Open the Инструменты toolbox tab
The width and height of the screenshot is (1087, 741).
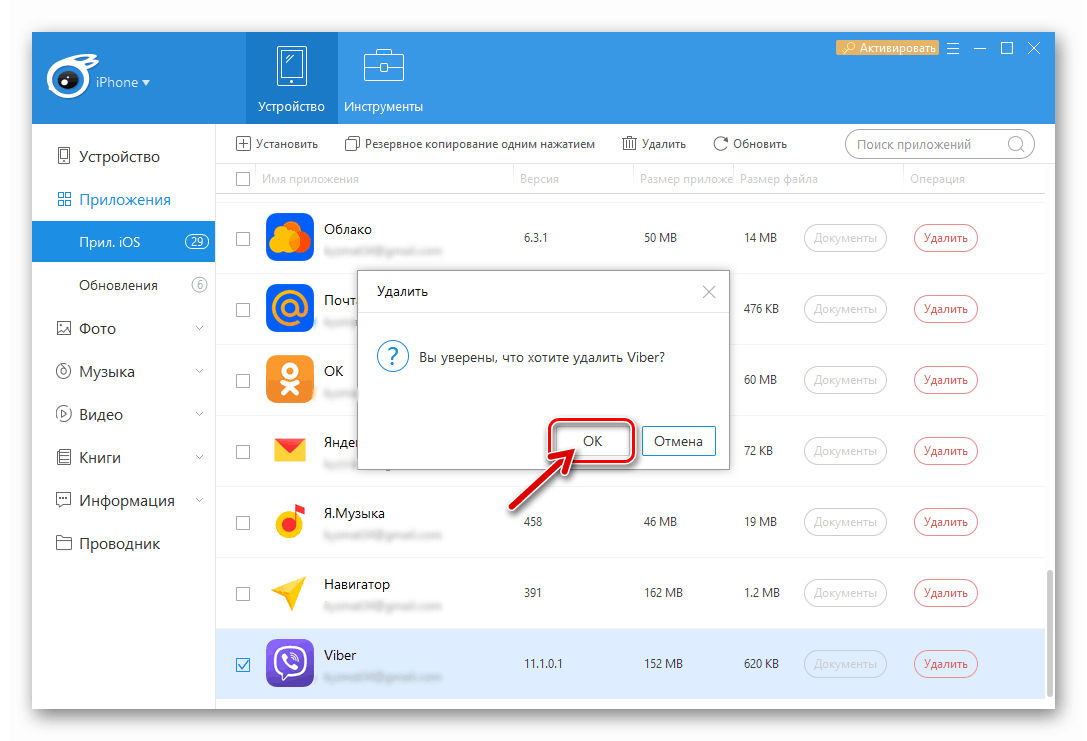pyautogui.click(x=383, y=78)
